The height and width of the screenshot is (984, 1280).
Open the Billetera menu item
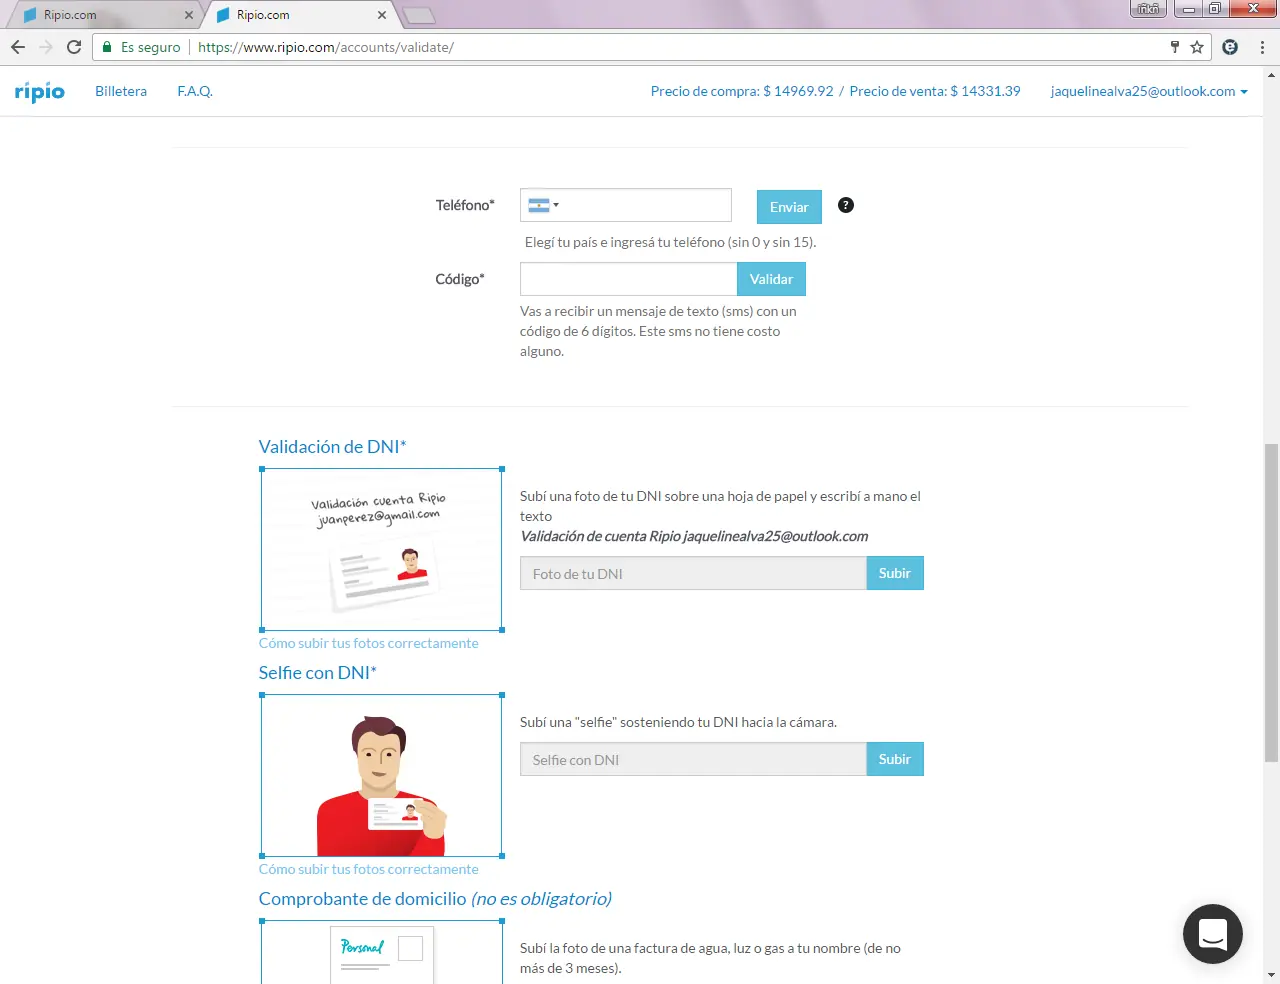coord(121,91)
